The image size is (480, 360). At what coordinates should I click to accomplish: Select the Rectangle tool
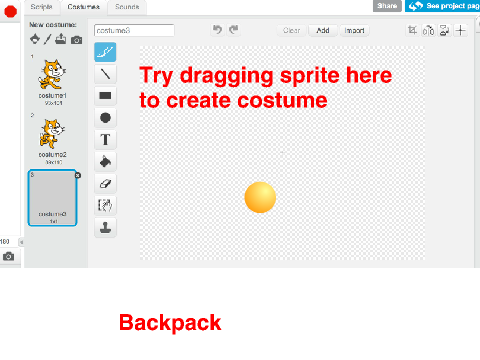tap(105, 96)
